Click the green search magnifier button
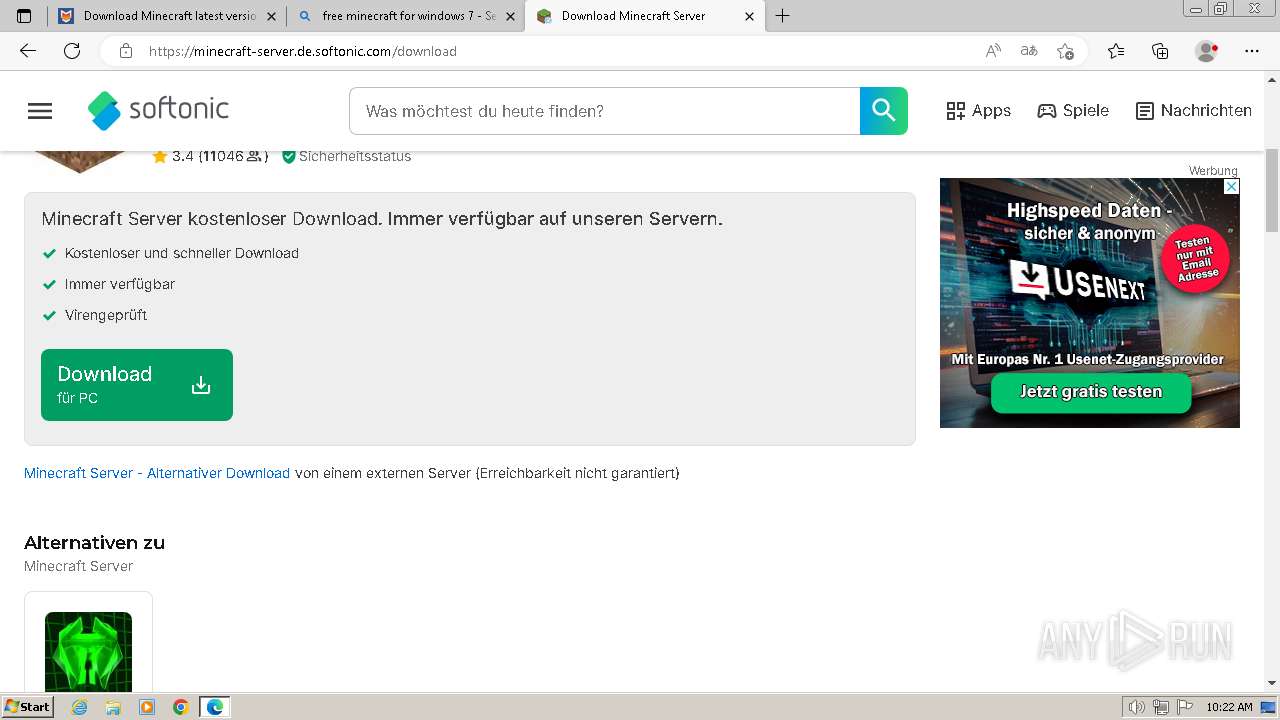The height and width of the screenshot is (720, 1280). point(884,111)
